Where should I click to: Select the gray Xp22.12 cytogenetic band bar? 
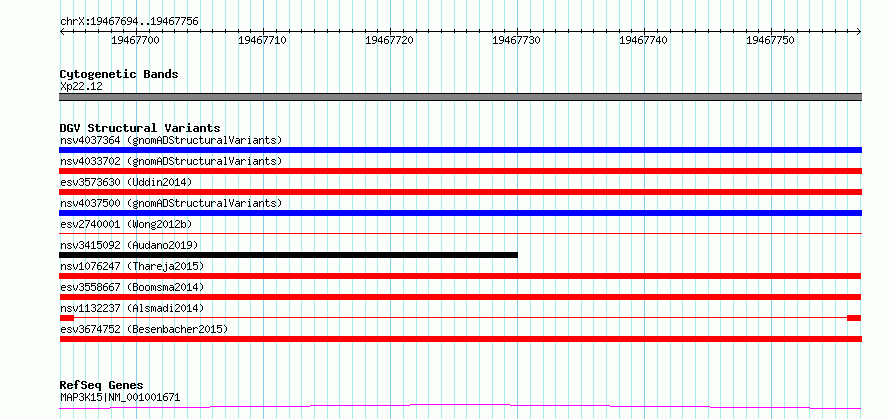point(460,97)
